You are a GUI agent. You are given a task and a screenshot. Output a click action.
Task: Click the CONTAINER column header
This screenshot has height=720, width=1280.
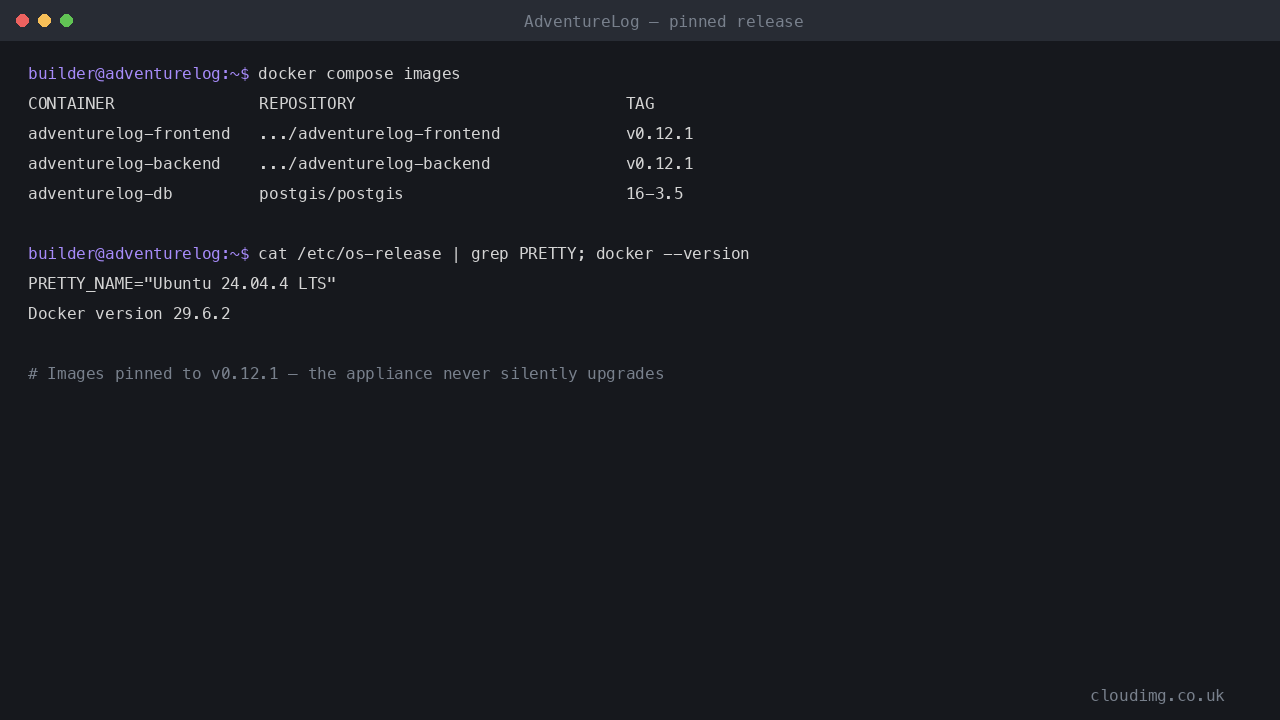coord(71,104)
